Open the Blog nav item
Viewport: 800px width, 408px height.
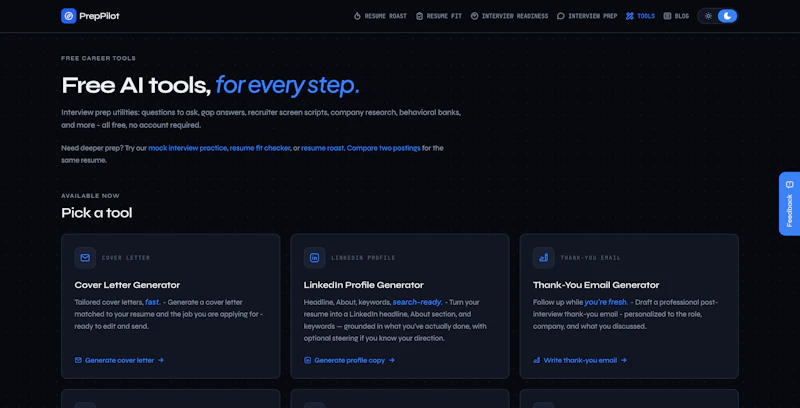pyautogui.click(x=676, y=16)
